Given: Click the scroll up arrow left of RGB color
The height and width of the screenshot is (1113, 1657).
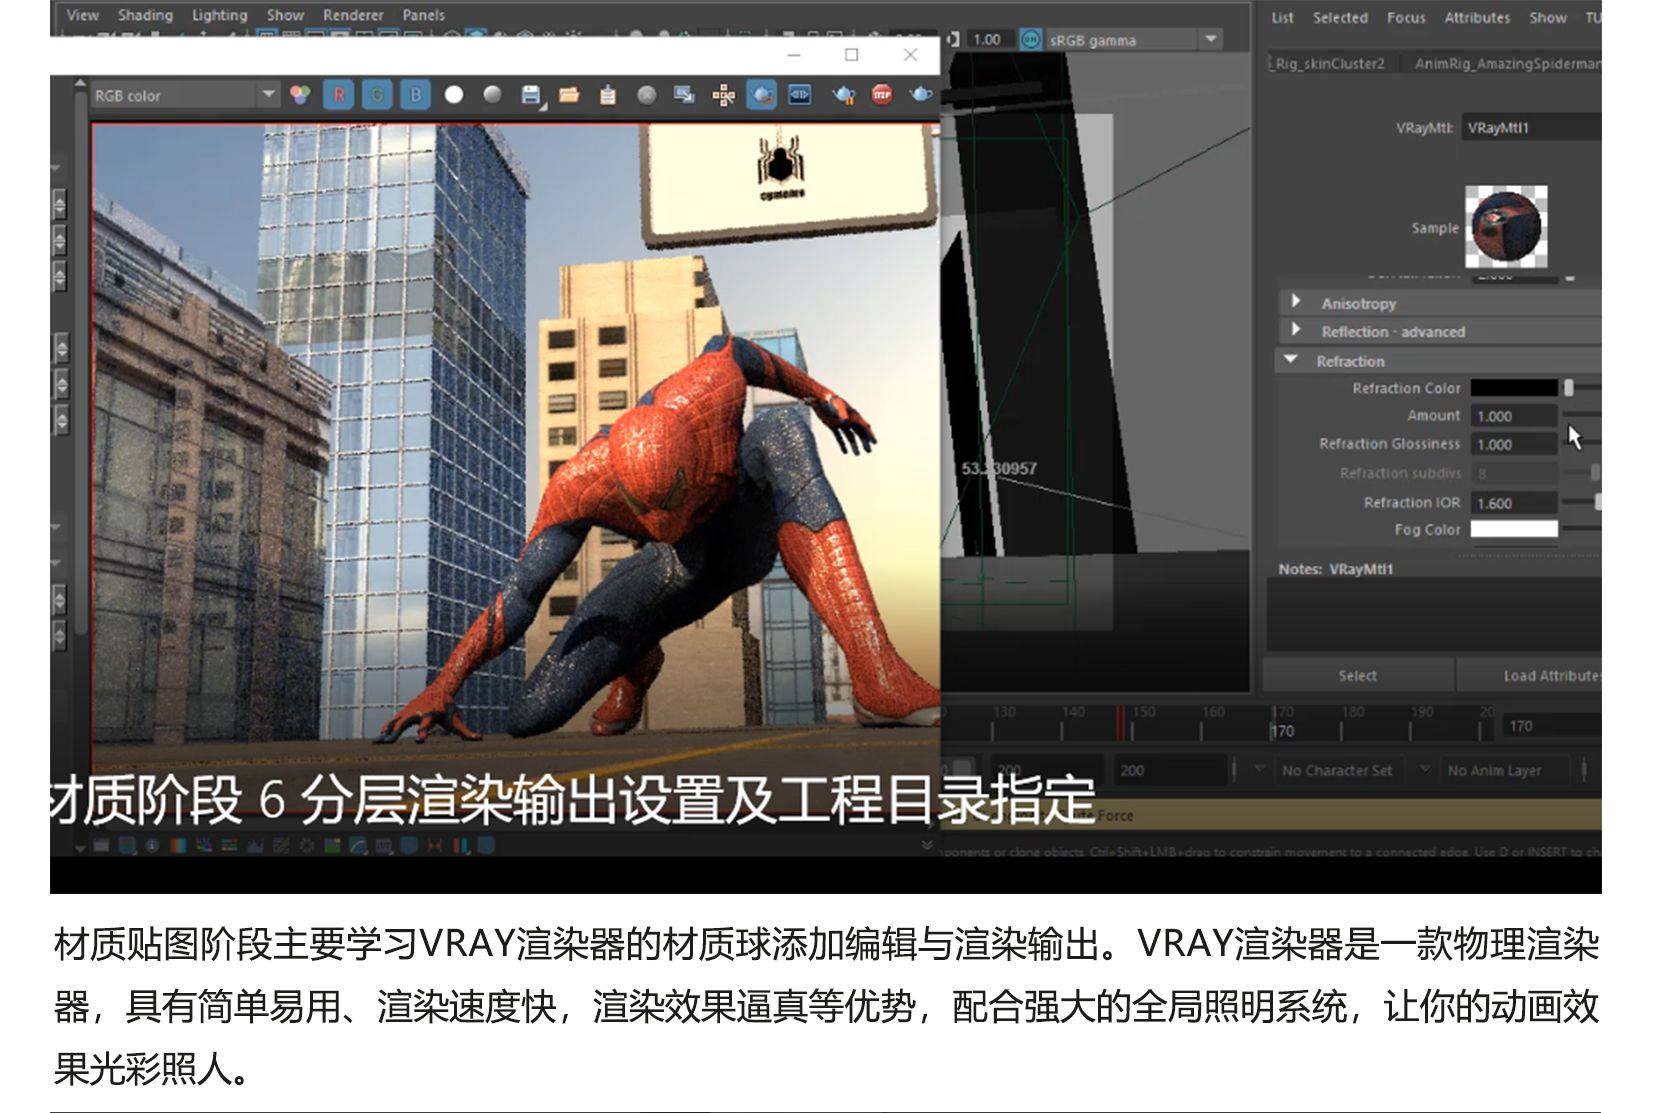Looking at the screenshot, I should click(x=80, y=83).
